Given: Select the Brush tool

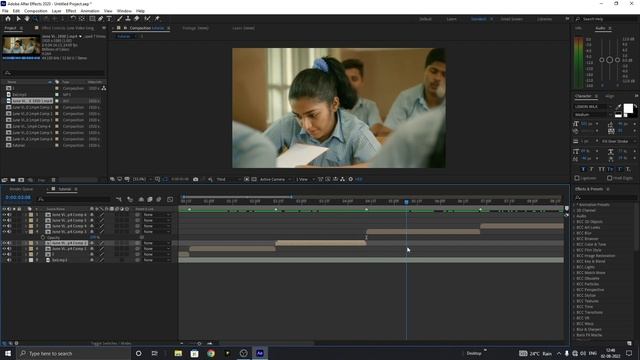Looking at the screenshot, I should (120, 19).
